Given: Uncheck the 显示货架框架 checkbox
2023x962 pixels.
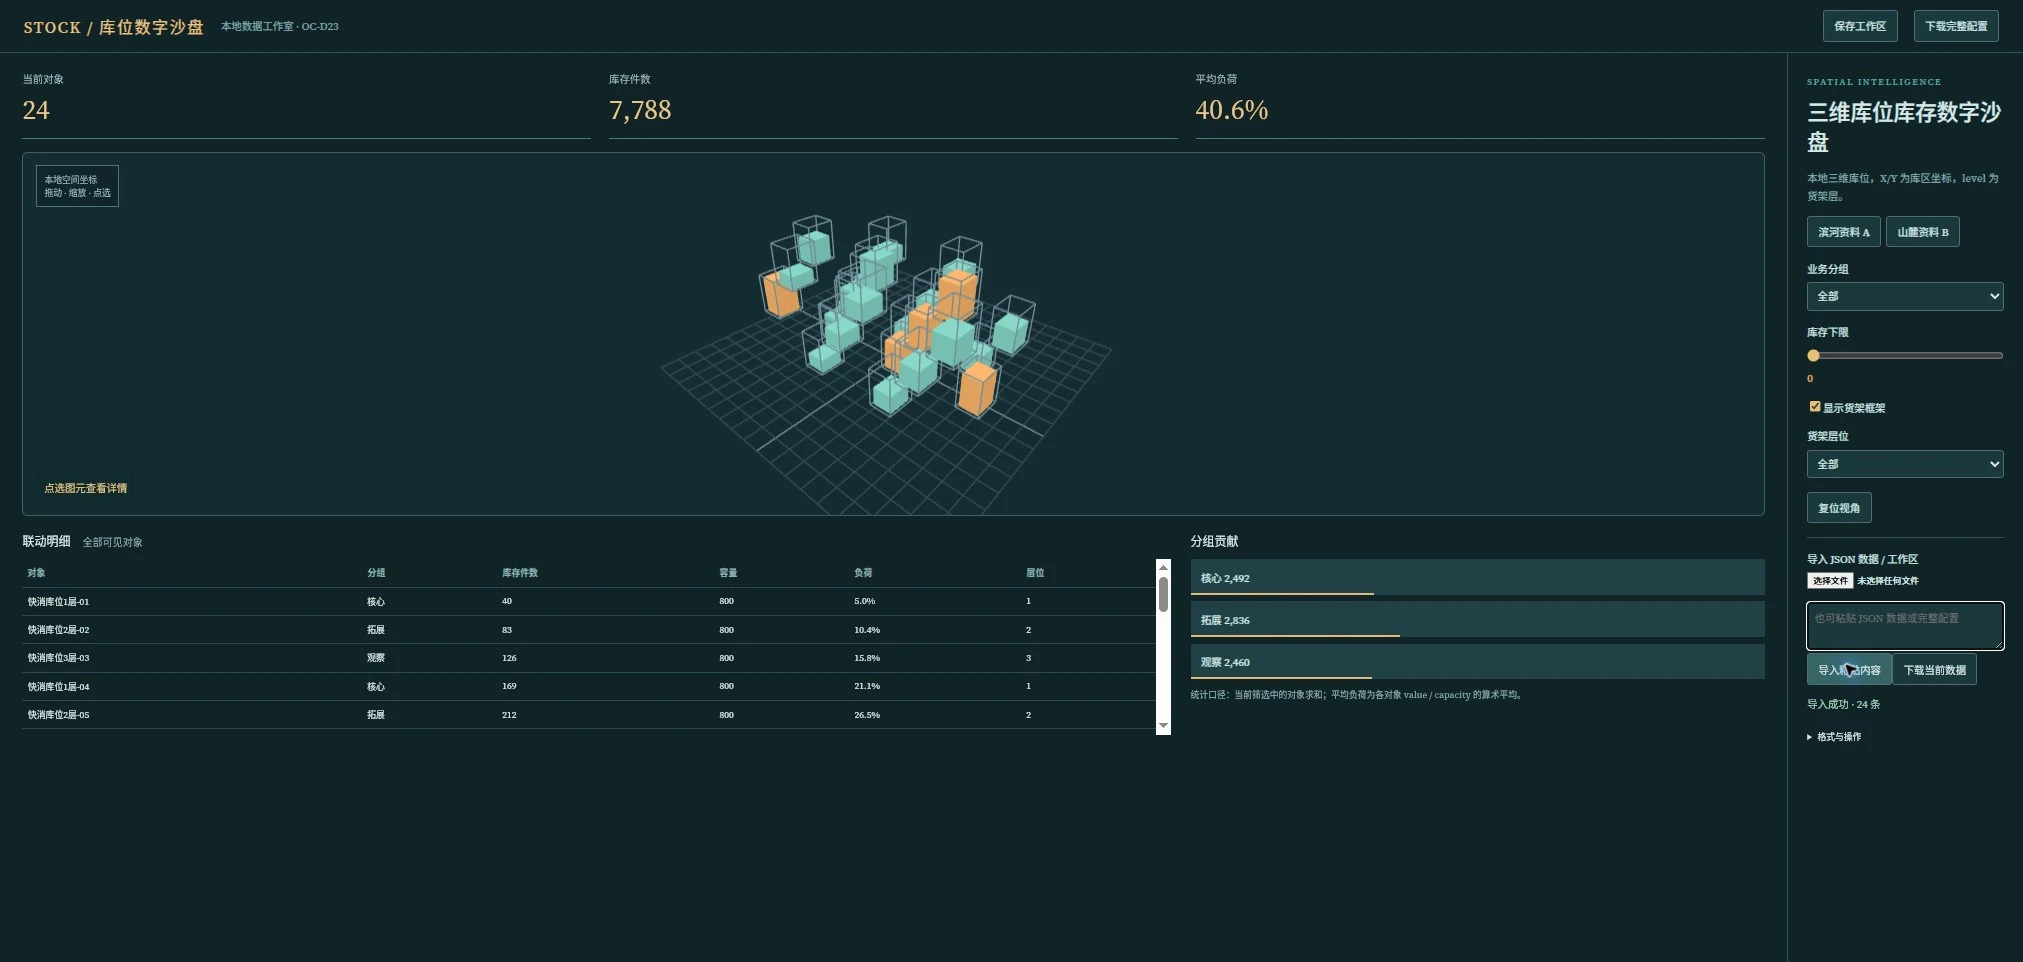Looking at the screenshot, I should click(1814, 406).
